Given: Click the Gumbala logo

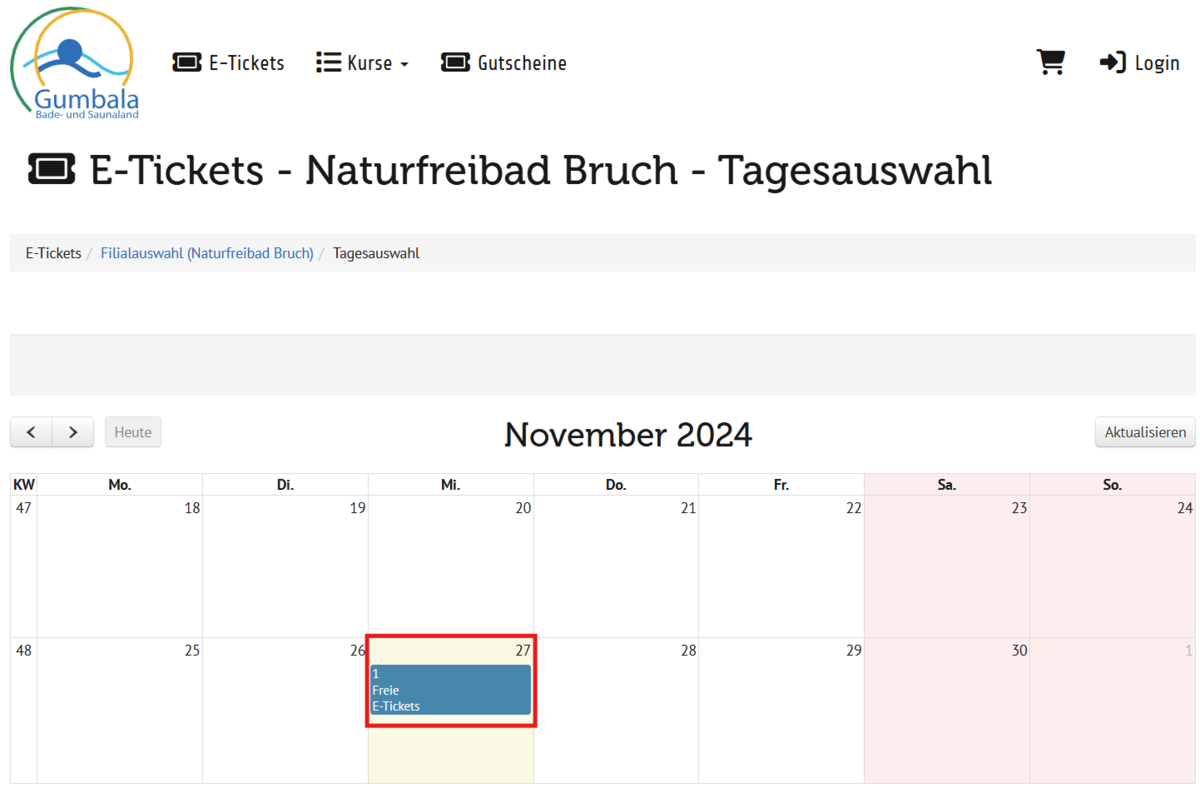Looking at the screenshot, I should [x=73, y=63].
